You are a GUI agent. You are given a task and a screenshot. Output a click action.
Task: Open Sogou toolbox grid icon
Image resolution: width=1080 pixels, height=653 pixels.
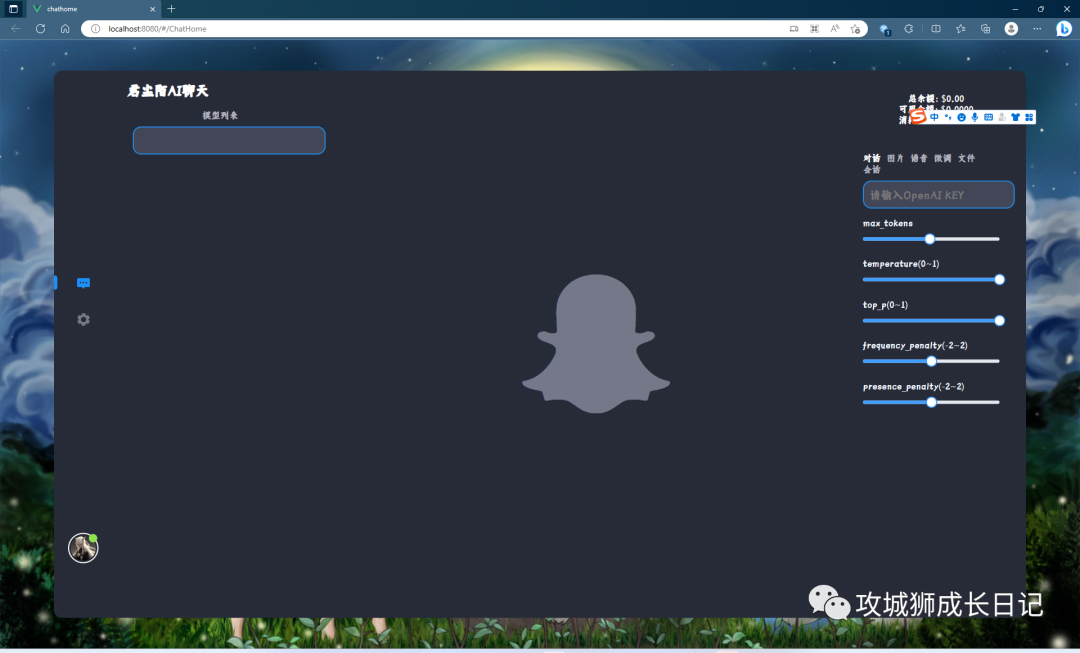tap(1029, 117)
